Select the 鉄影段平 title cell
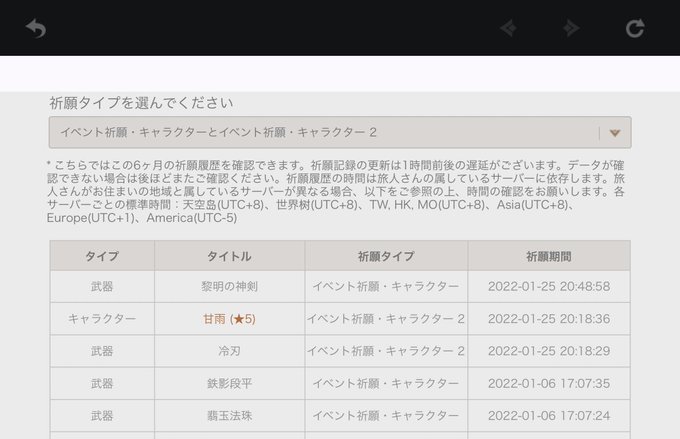Image resolution: width=680 pixels, height=439 pixels. (x=229, y=383)
